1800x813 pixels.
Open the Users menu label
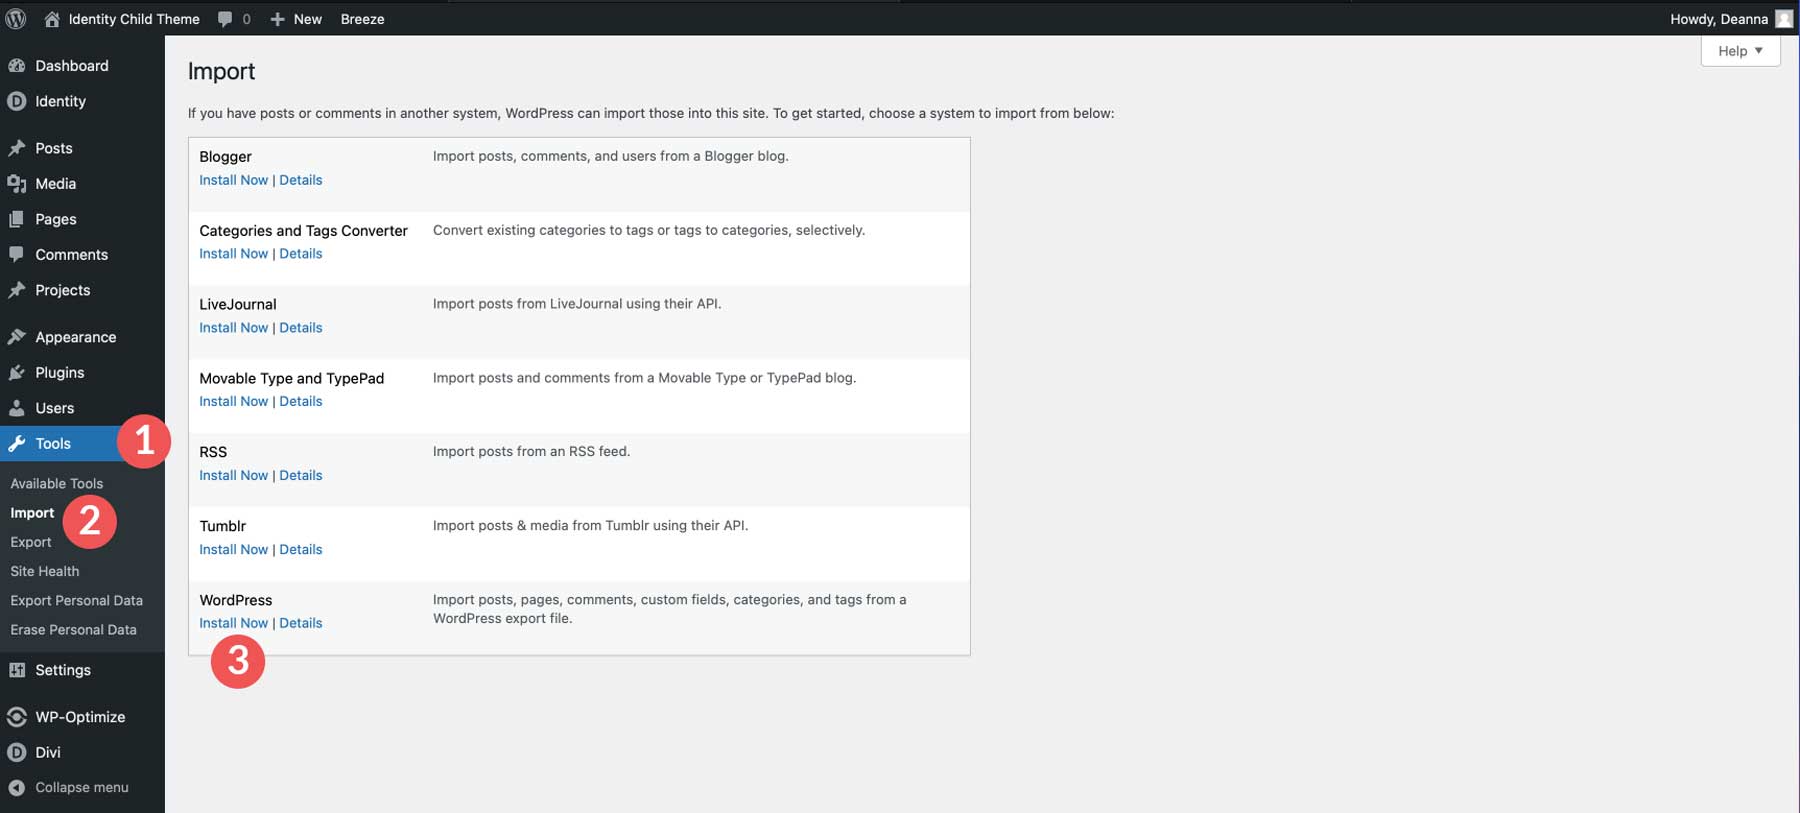pyautogui.click(x=55, y=408)
